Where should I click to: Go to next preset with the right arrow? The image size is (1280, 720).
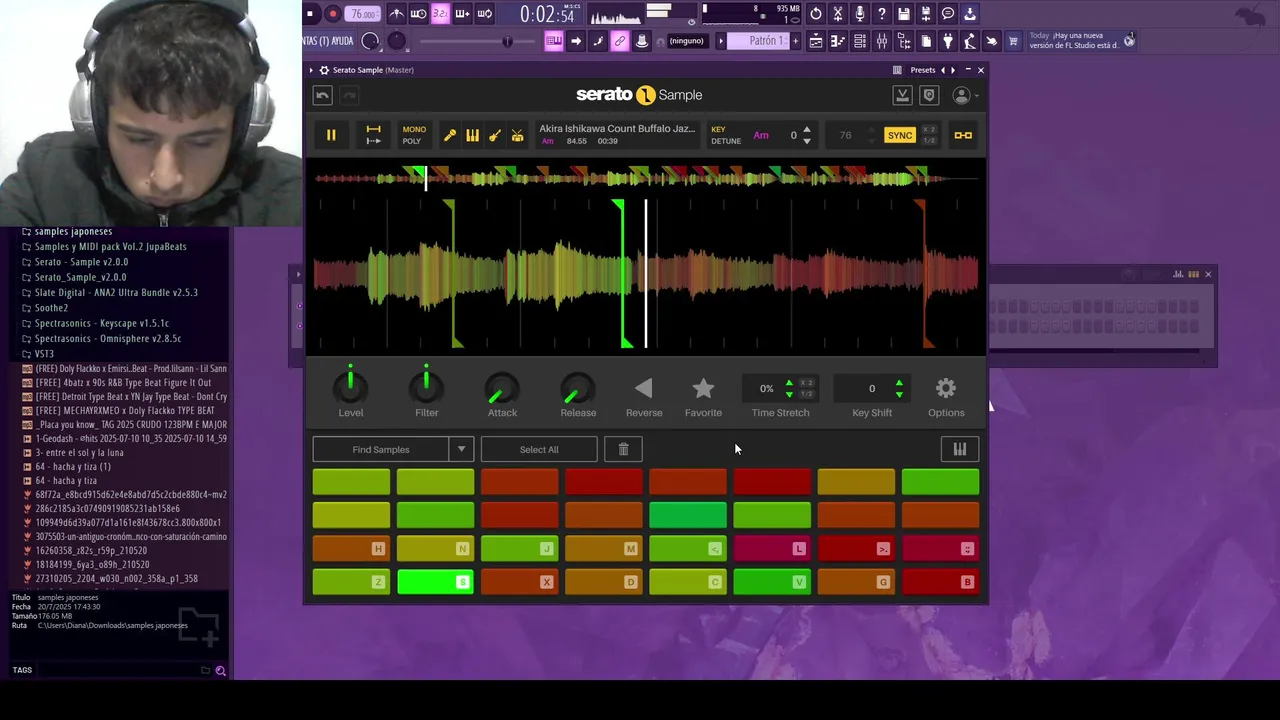(x=953, y=70)
